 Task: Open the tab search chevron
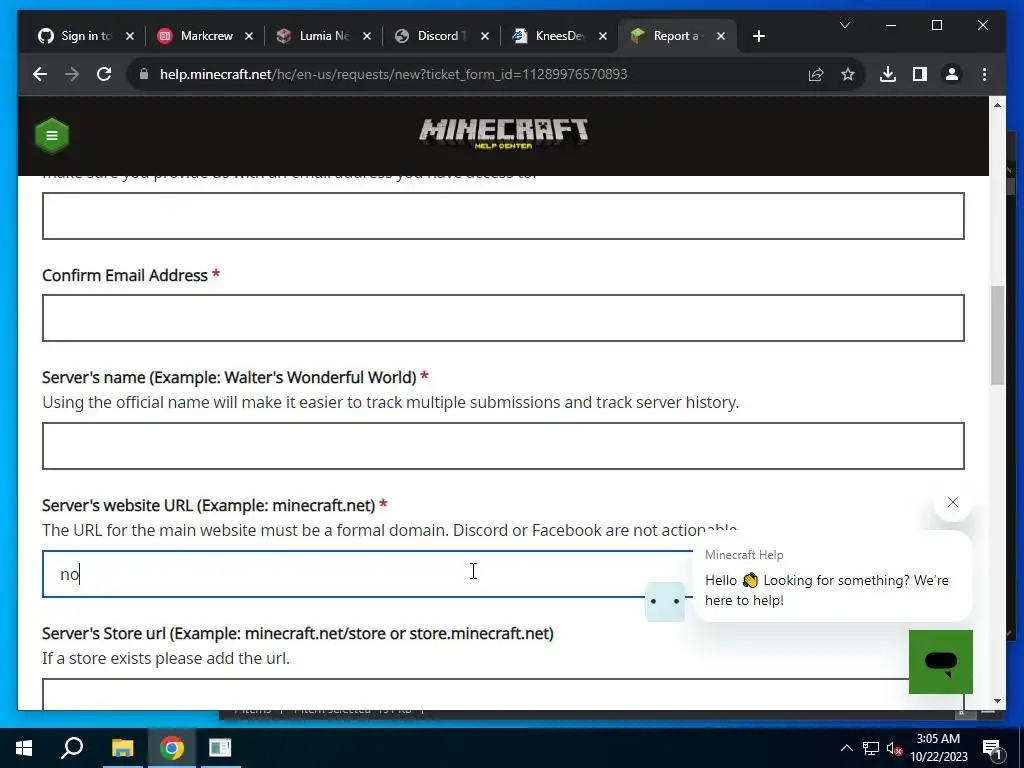click(845, 25)
